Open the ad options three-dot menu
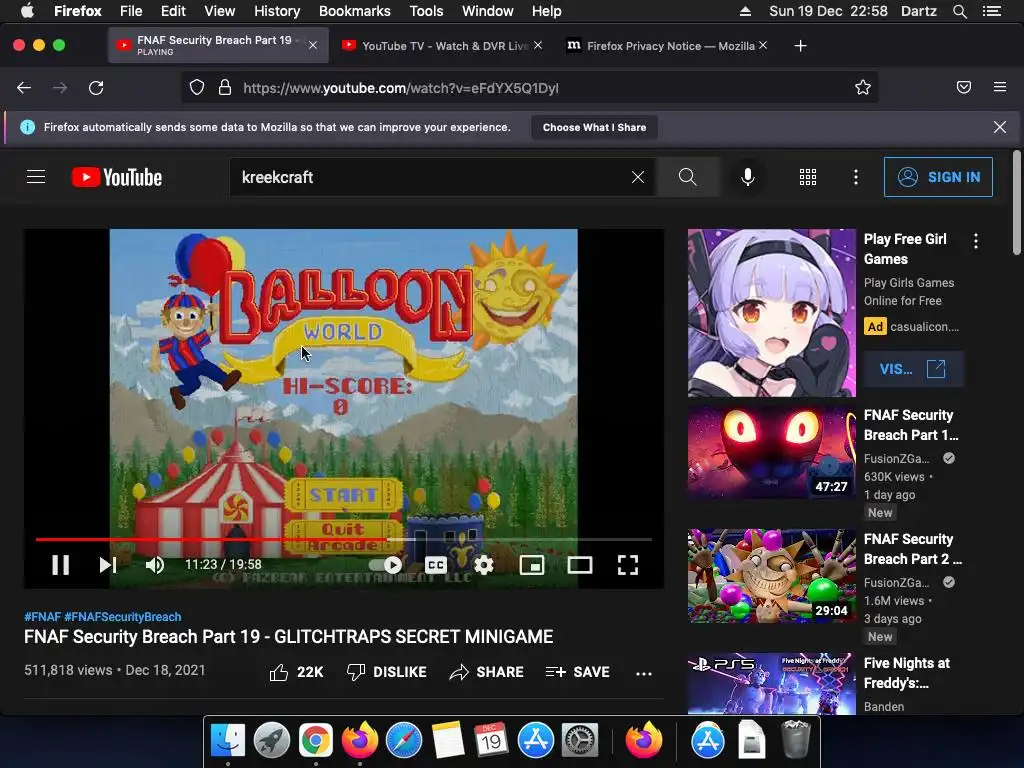This screenshot has width=1024, height=768. click(x=976, y=241)
